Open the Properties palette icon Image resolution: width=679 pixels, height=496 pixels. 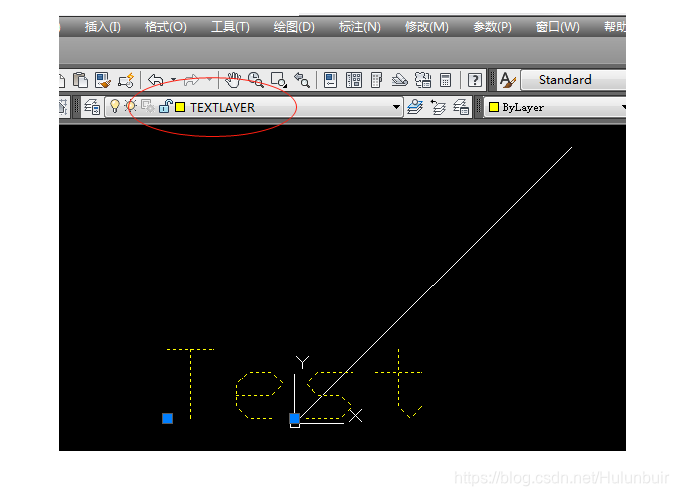(330, 80)
